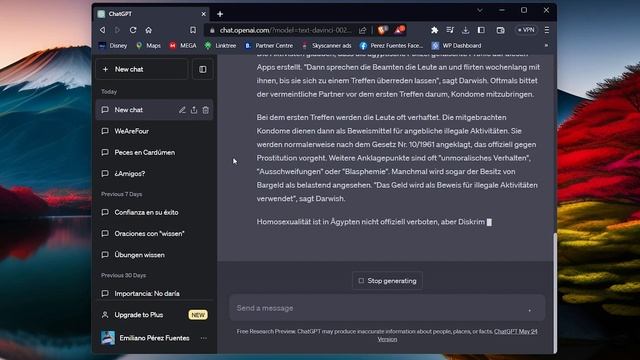Open tab search chevron in title bar
The width and height of the screenshot is (640, 360).
[480, 10]
